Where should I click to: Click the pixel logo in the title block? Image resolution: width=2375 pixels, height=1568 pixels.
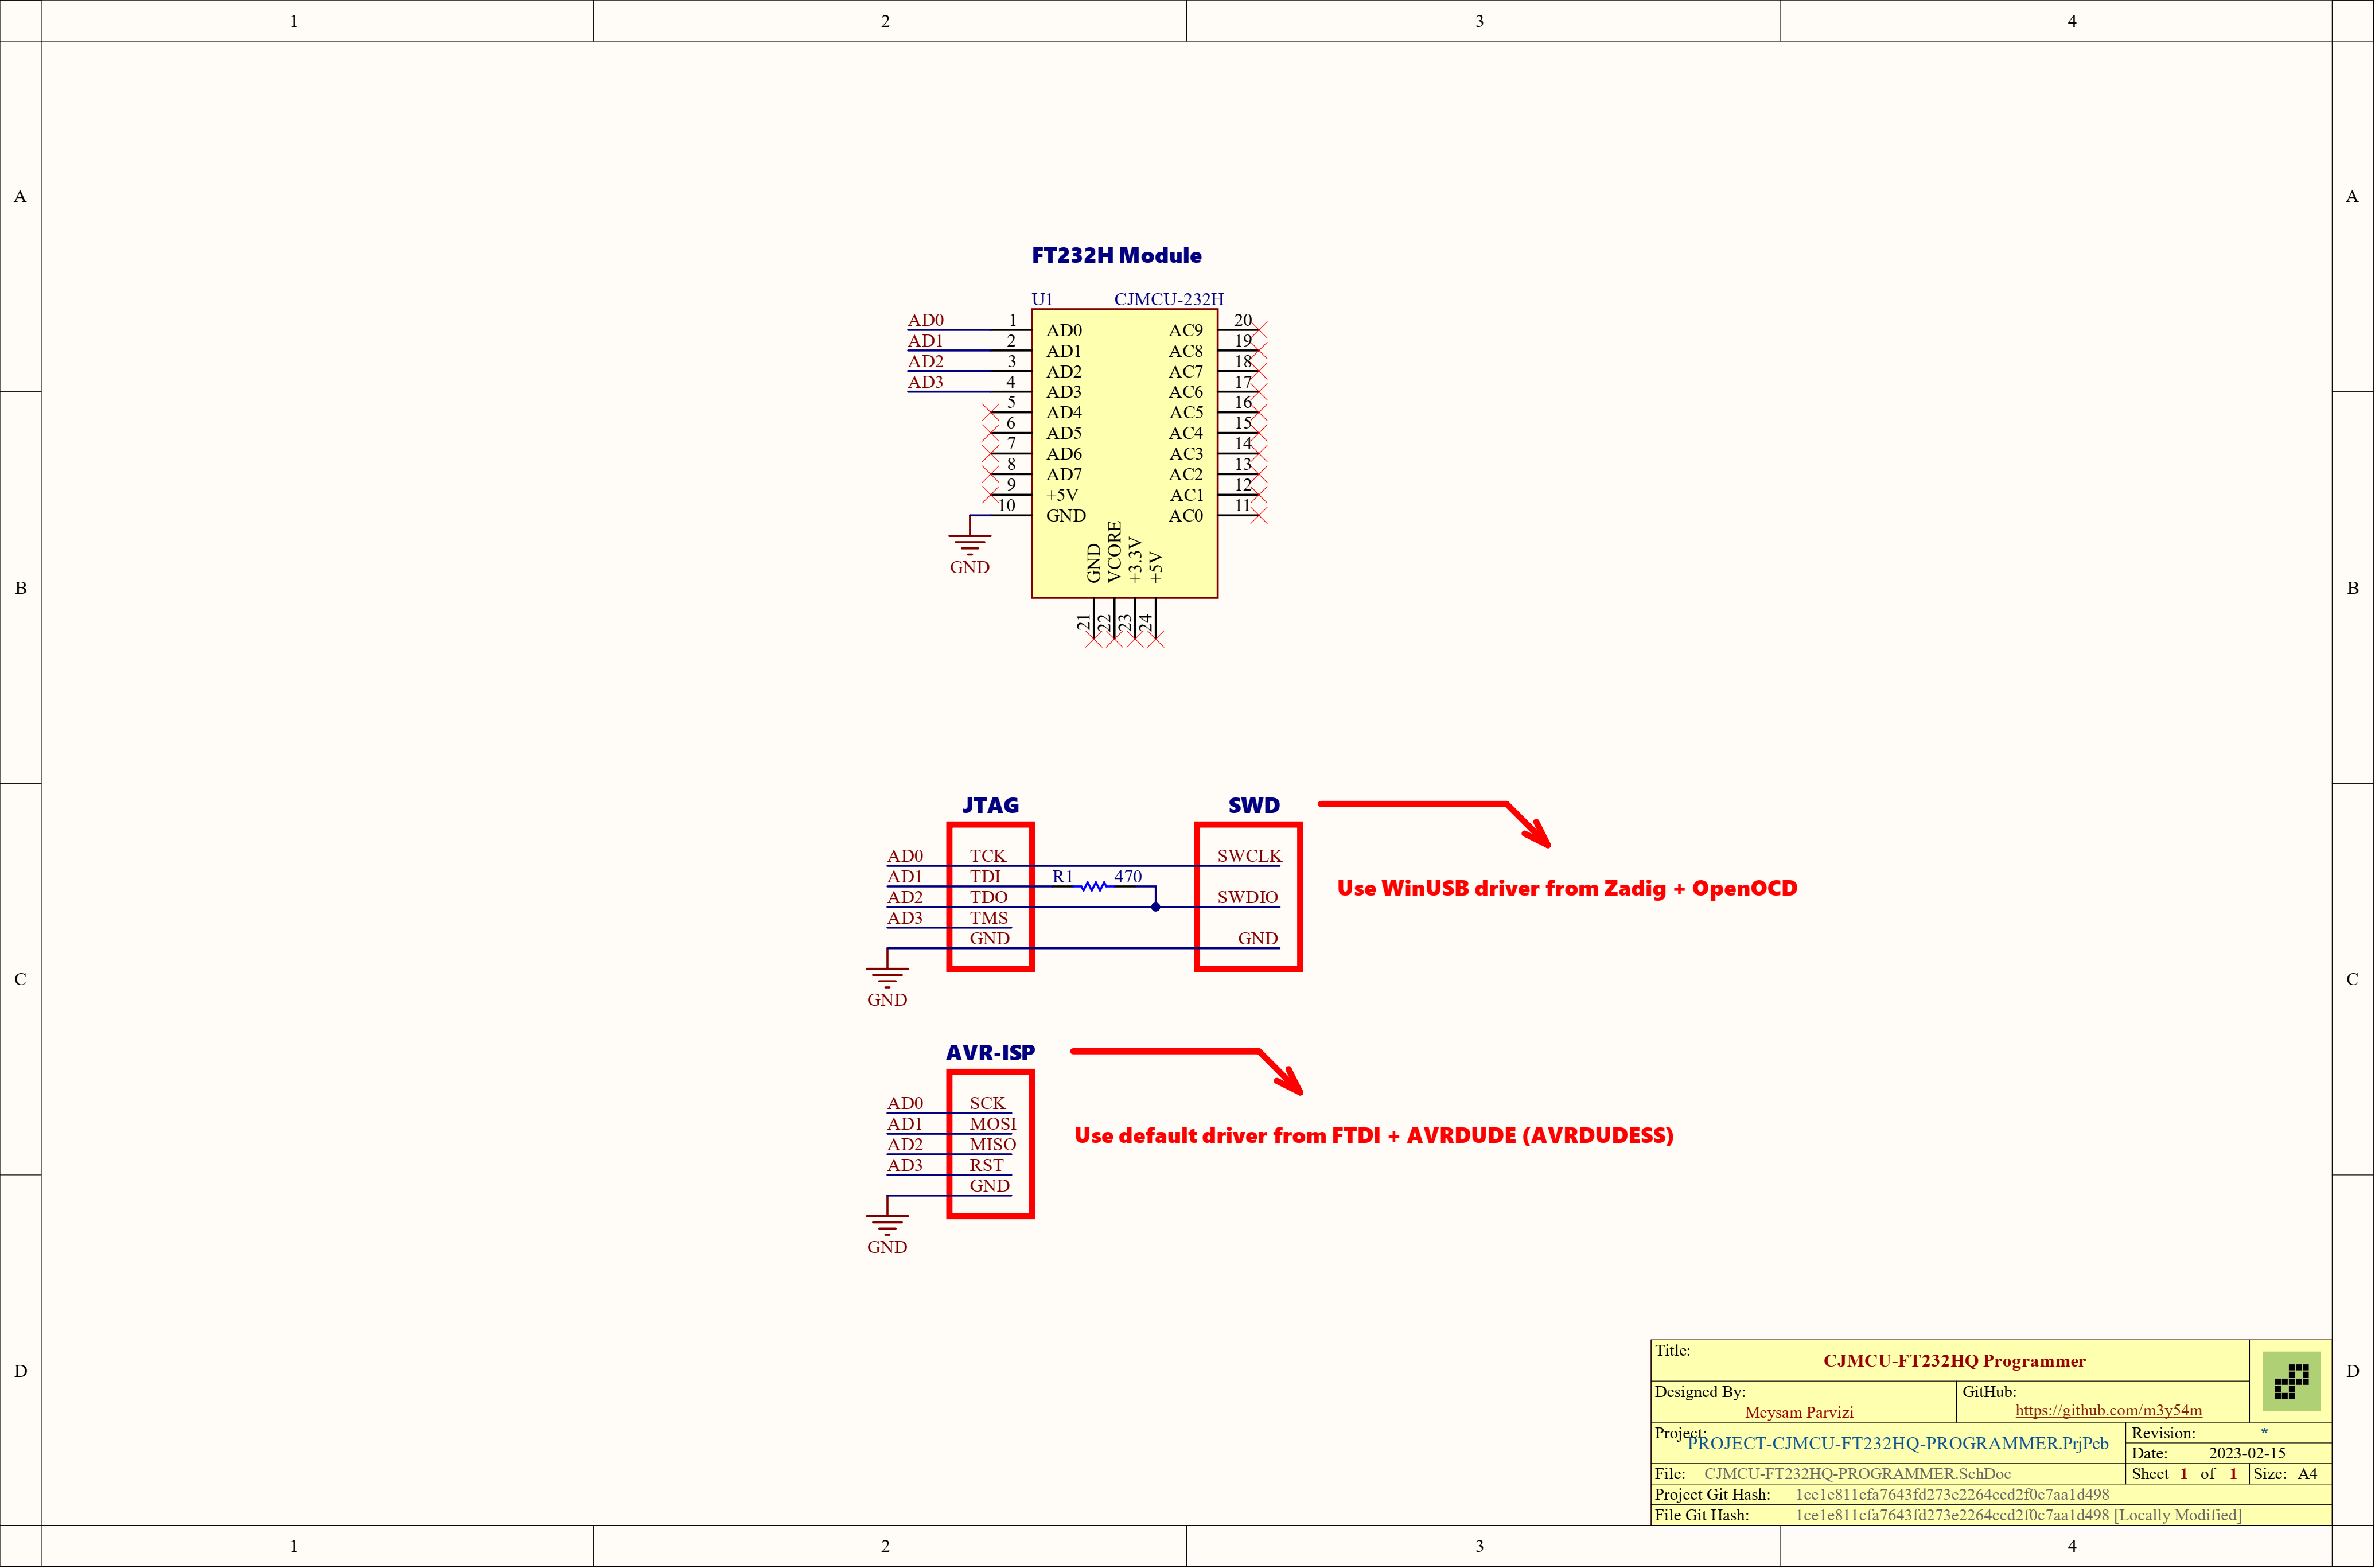pos(2291,1381)
